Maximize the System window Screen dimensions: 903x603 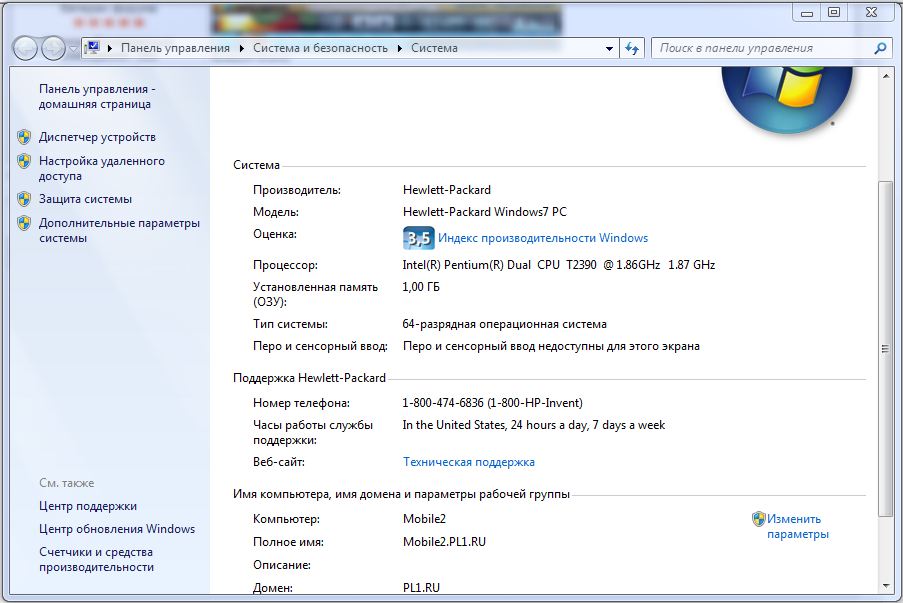[834, 13]
